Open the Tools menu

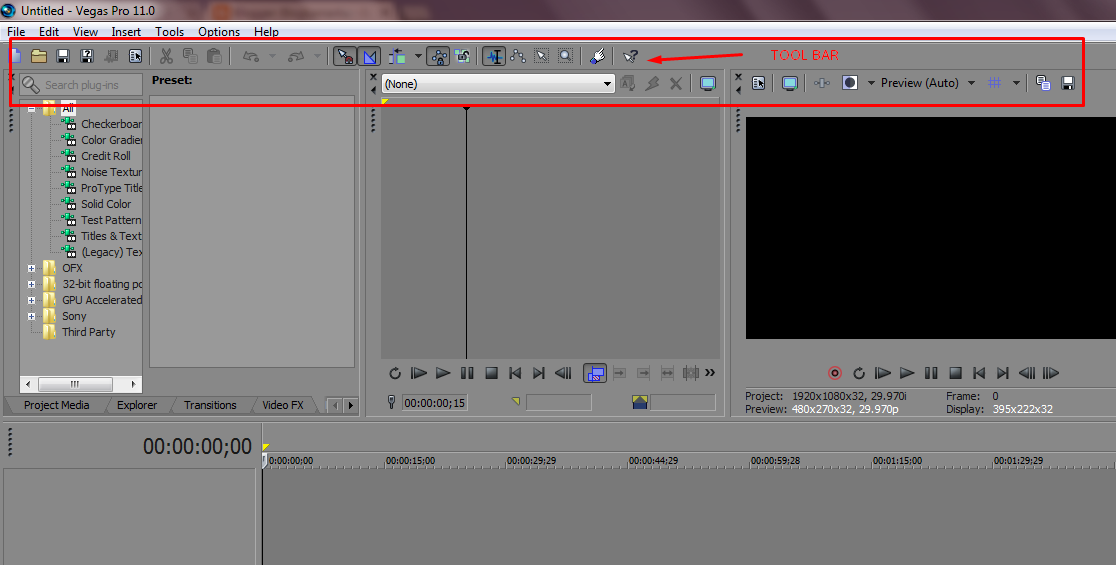[x=169, y=31]
